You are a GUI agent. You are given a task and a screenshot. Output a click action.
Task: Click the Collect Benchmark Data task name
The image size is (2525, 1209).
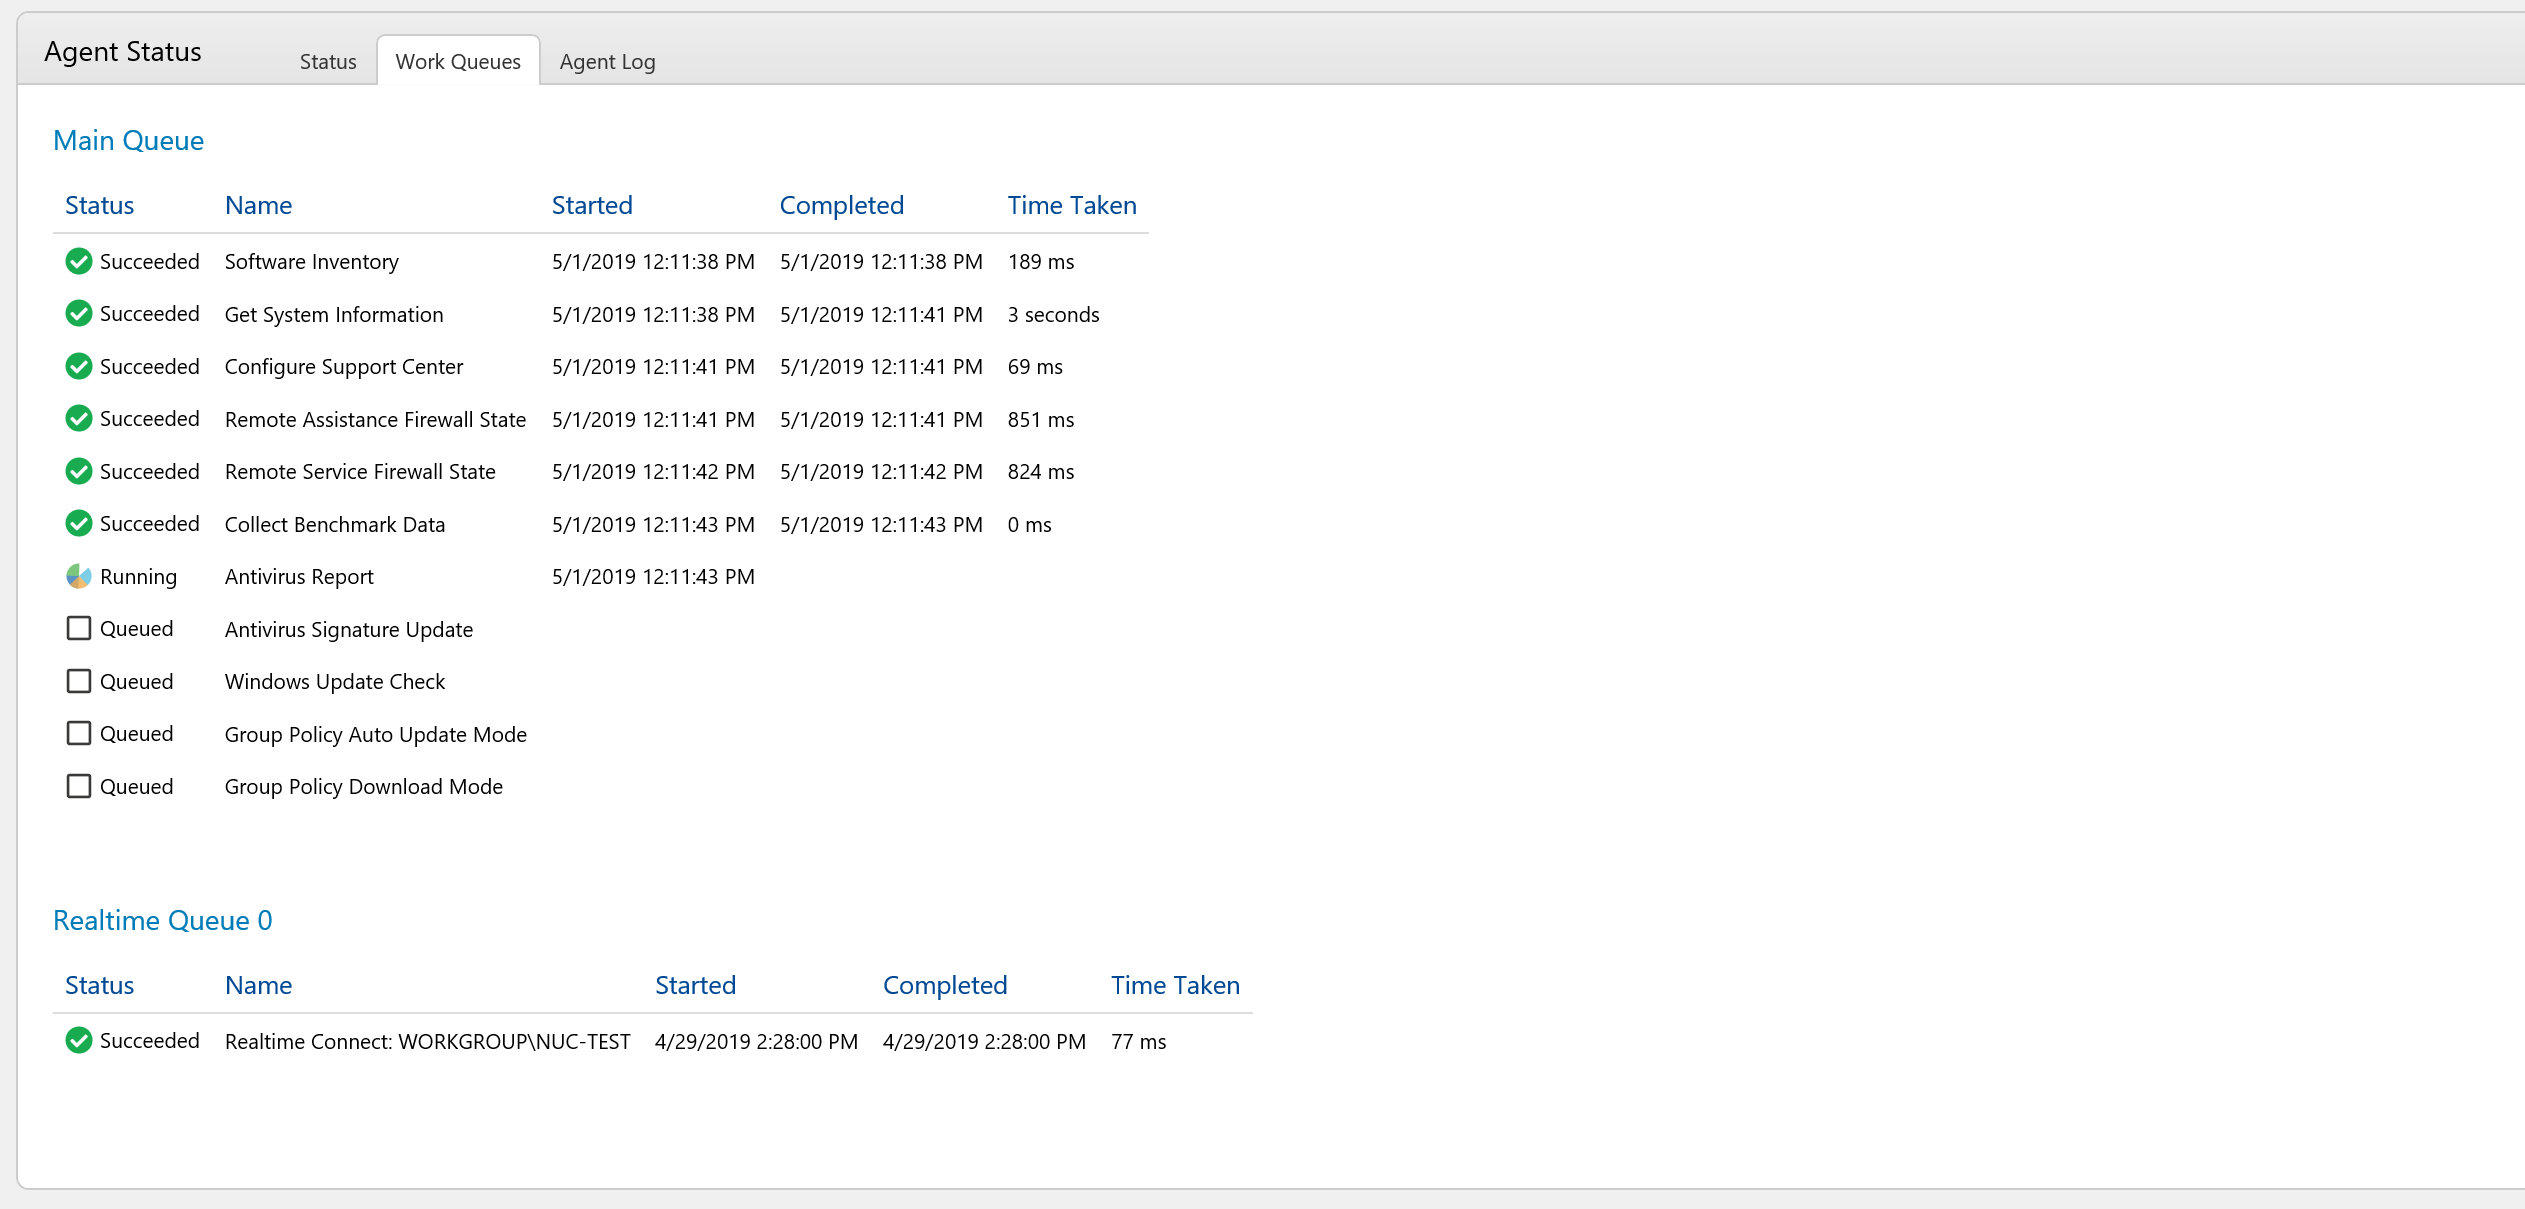pos(335,525)
